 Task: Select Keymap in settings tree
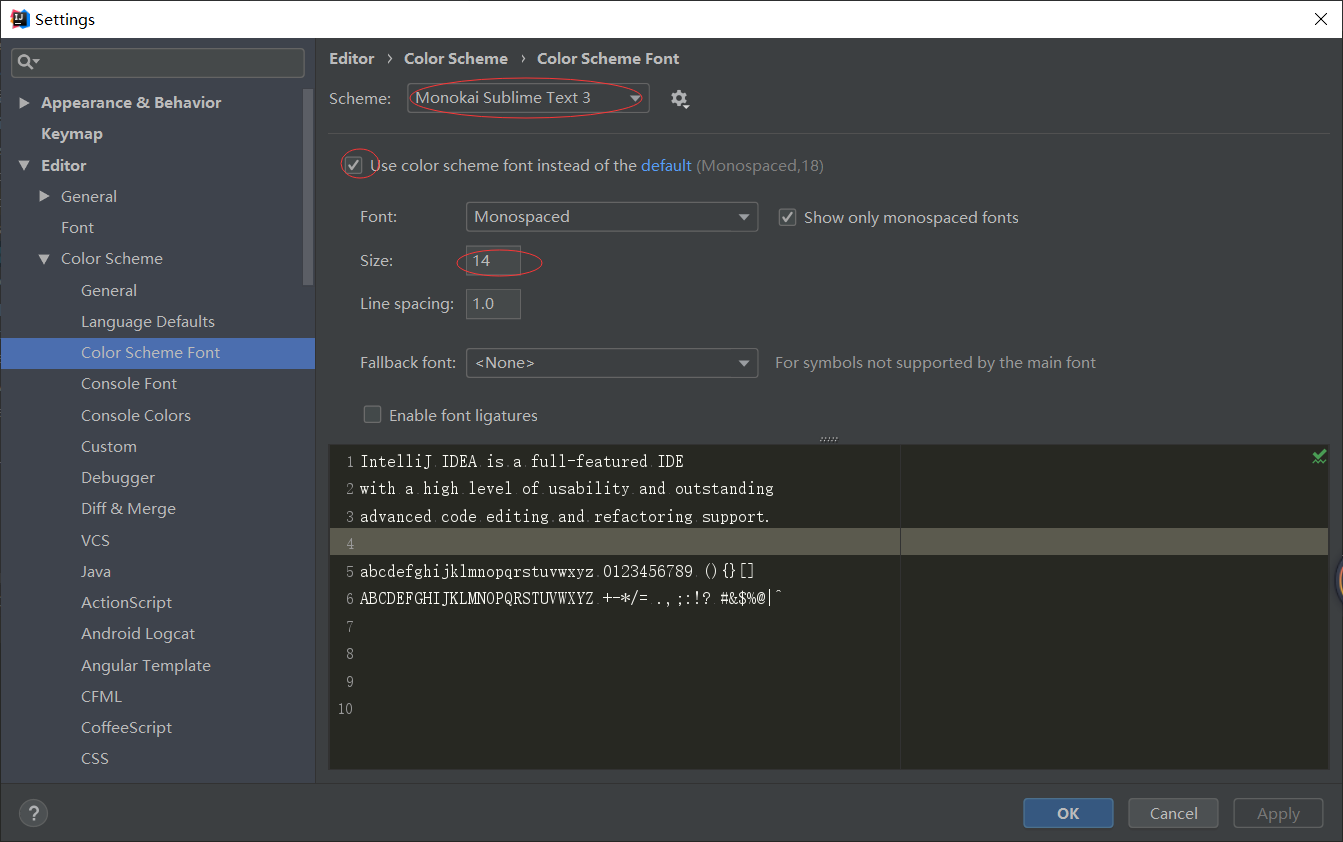pos(72,134)
